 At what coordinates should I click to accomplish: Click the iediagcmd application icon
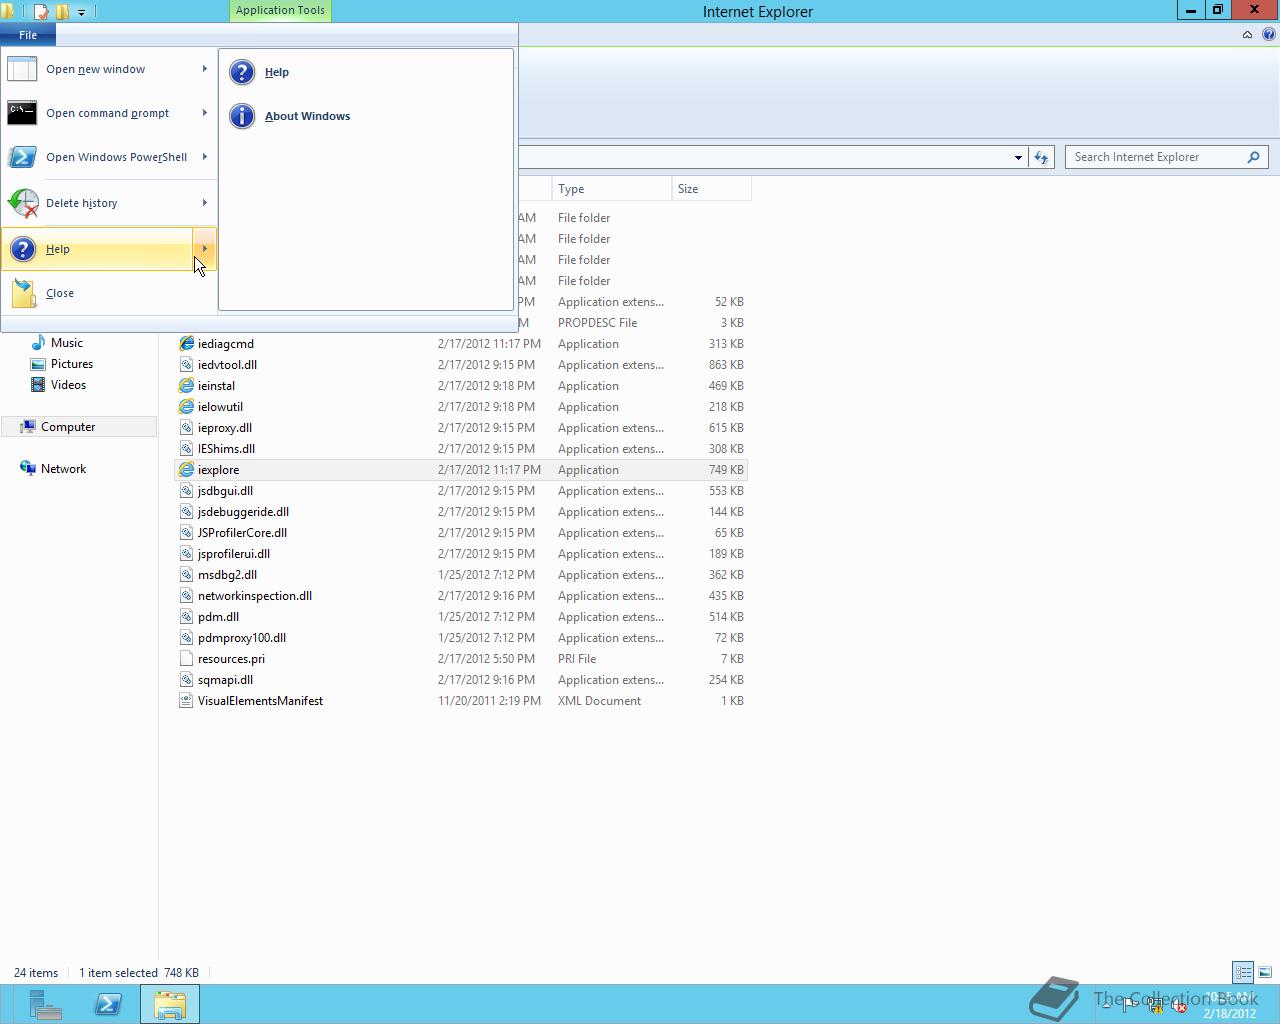[186, 344]
